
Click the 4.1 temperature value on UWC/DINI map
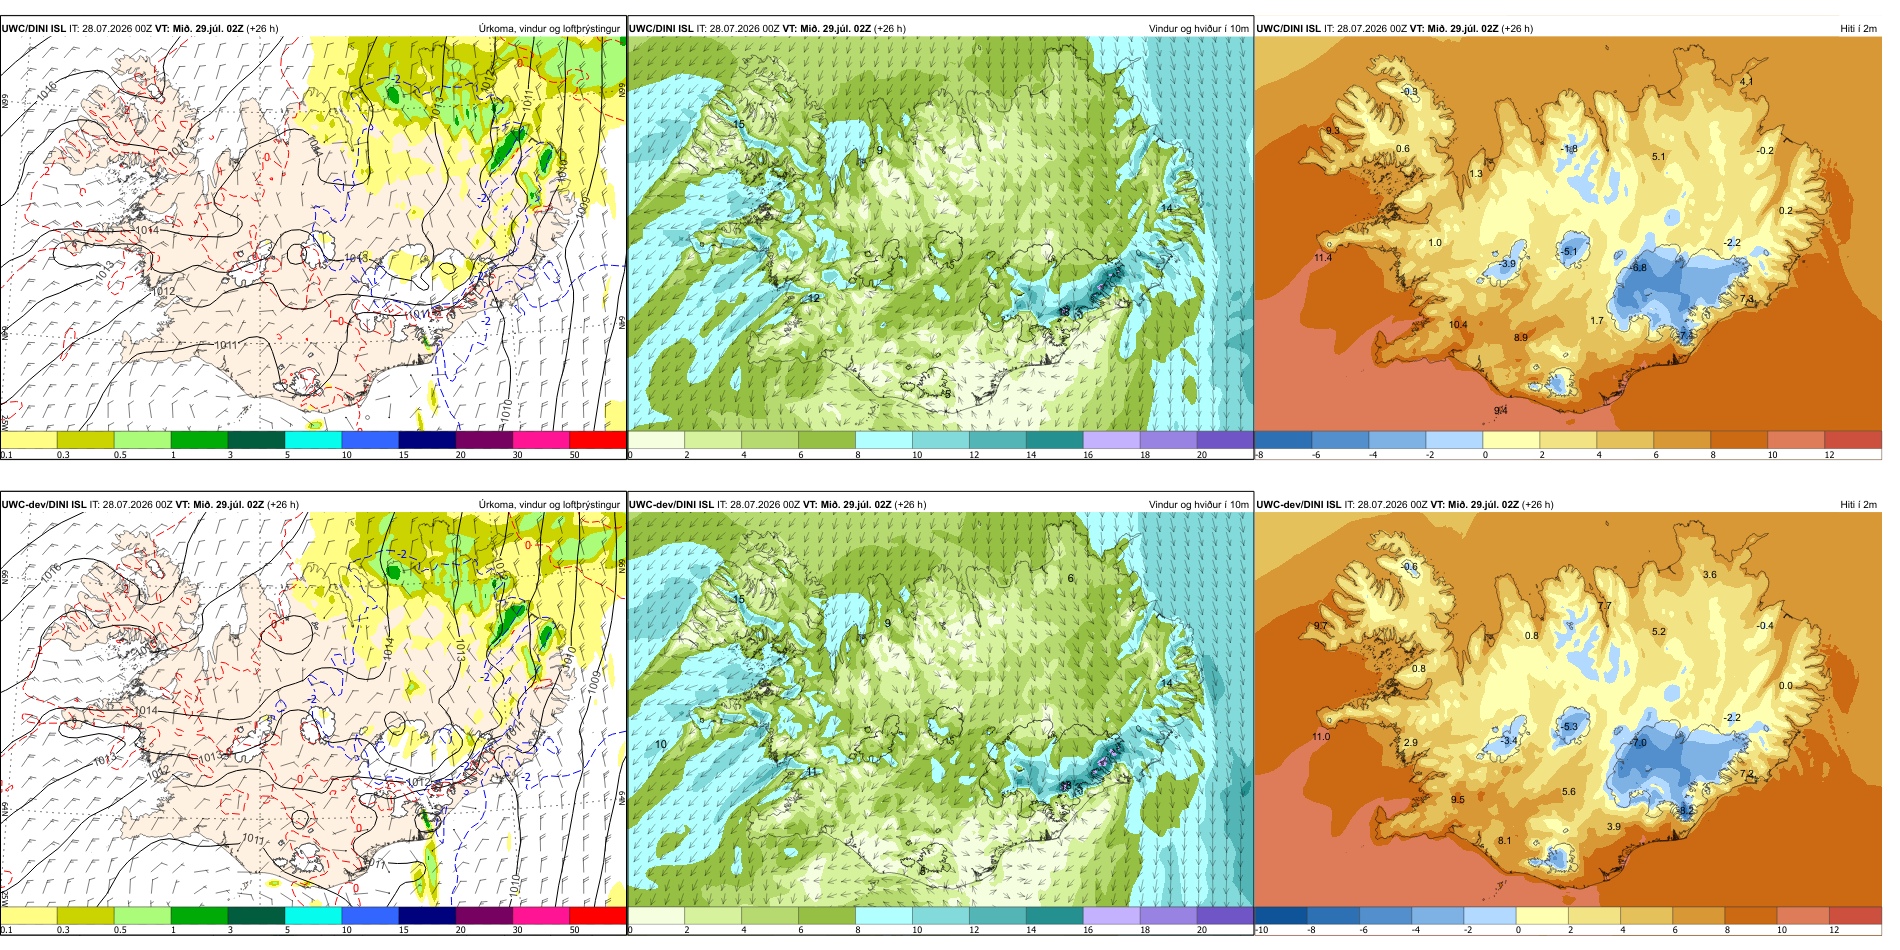(x=1746, y=82)
